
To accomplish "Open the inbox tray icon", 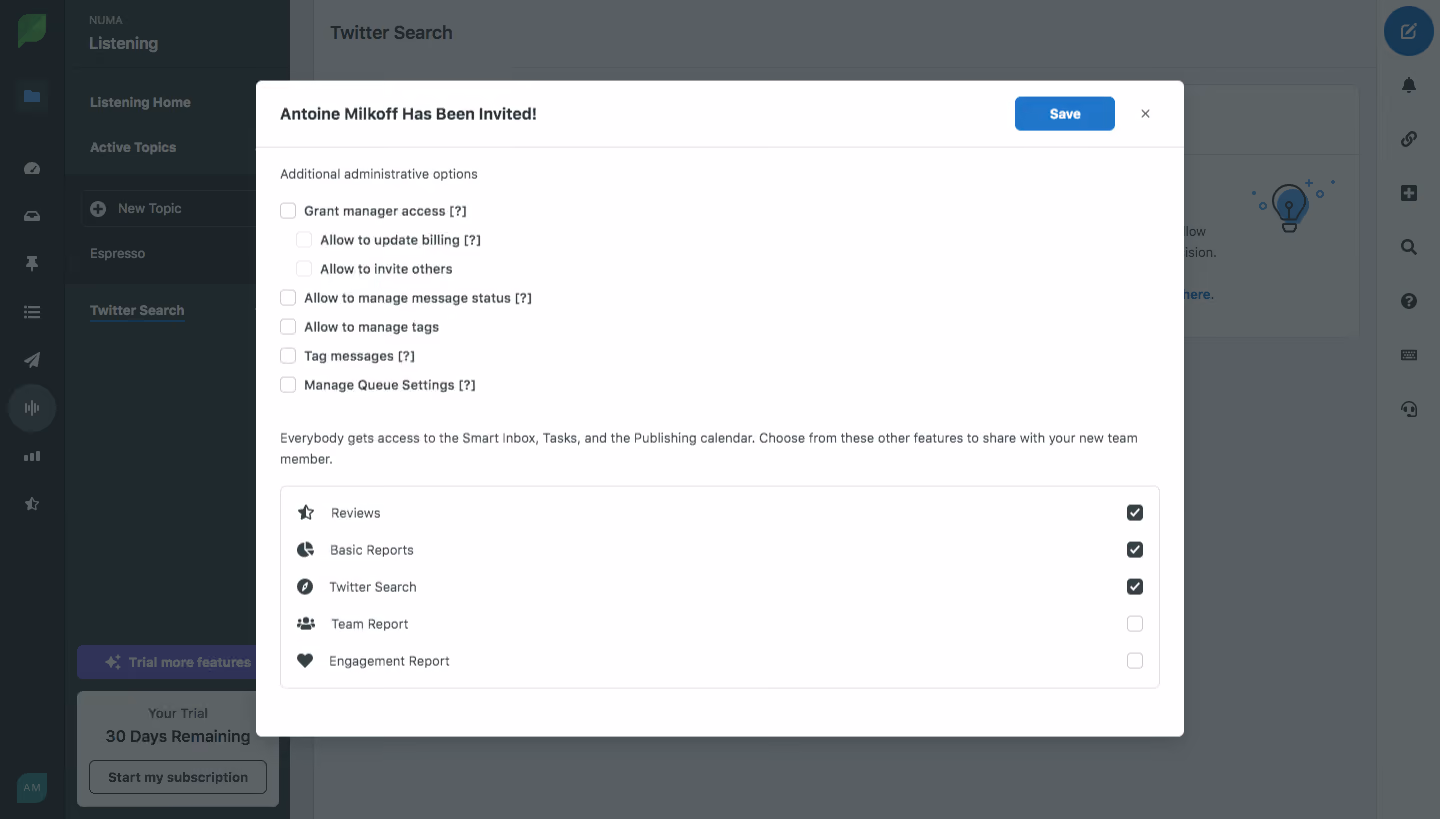I will point(32,216).
